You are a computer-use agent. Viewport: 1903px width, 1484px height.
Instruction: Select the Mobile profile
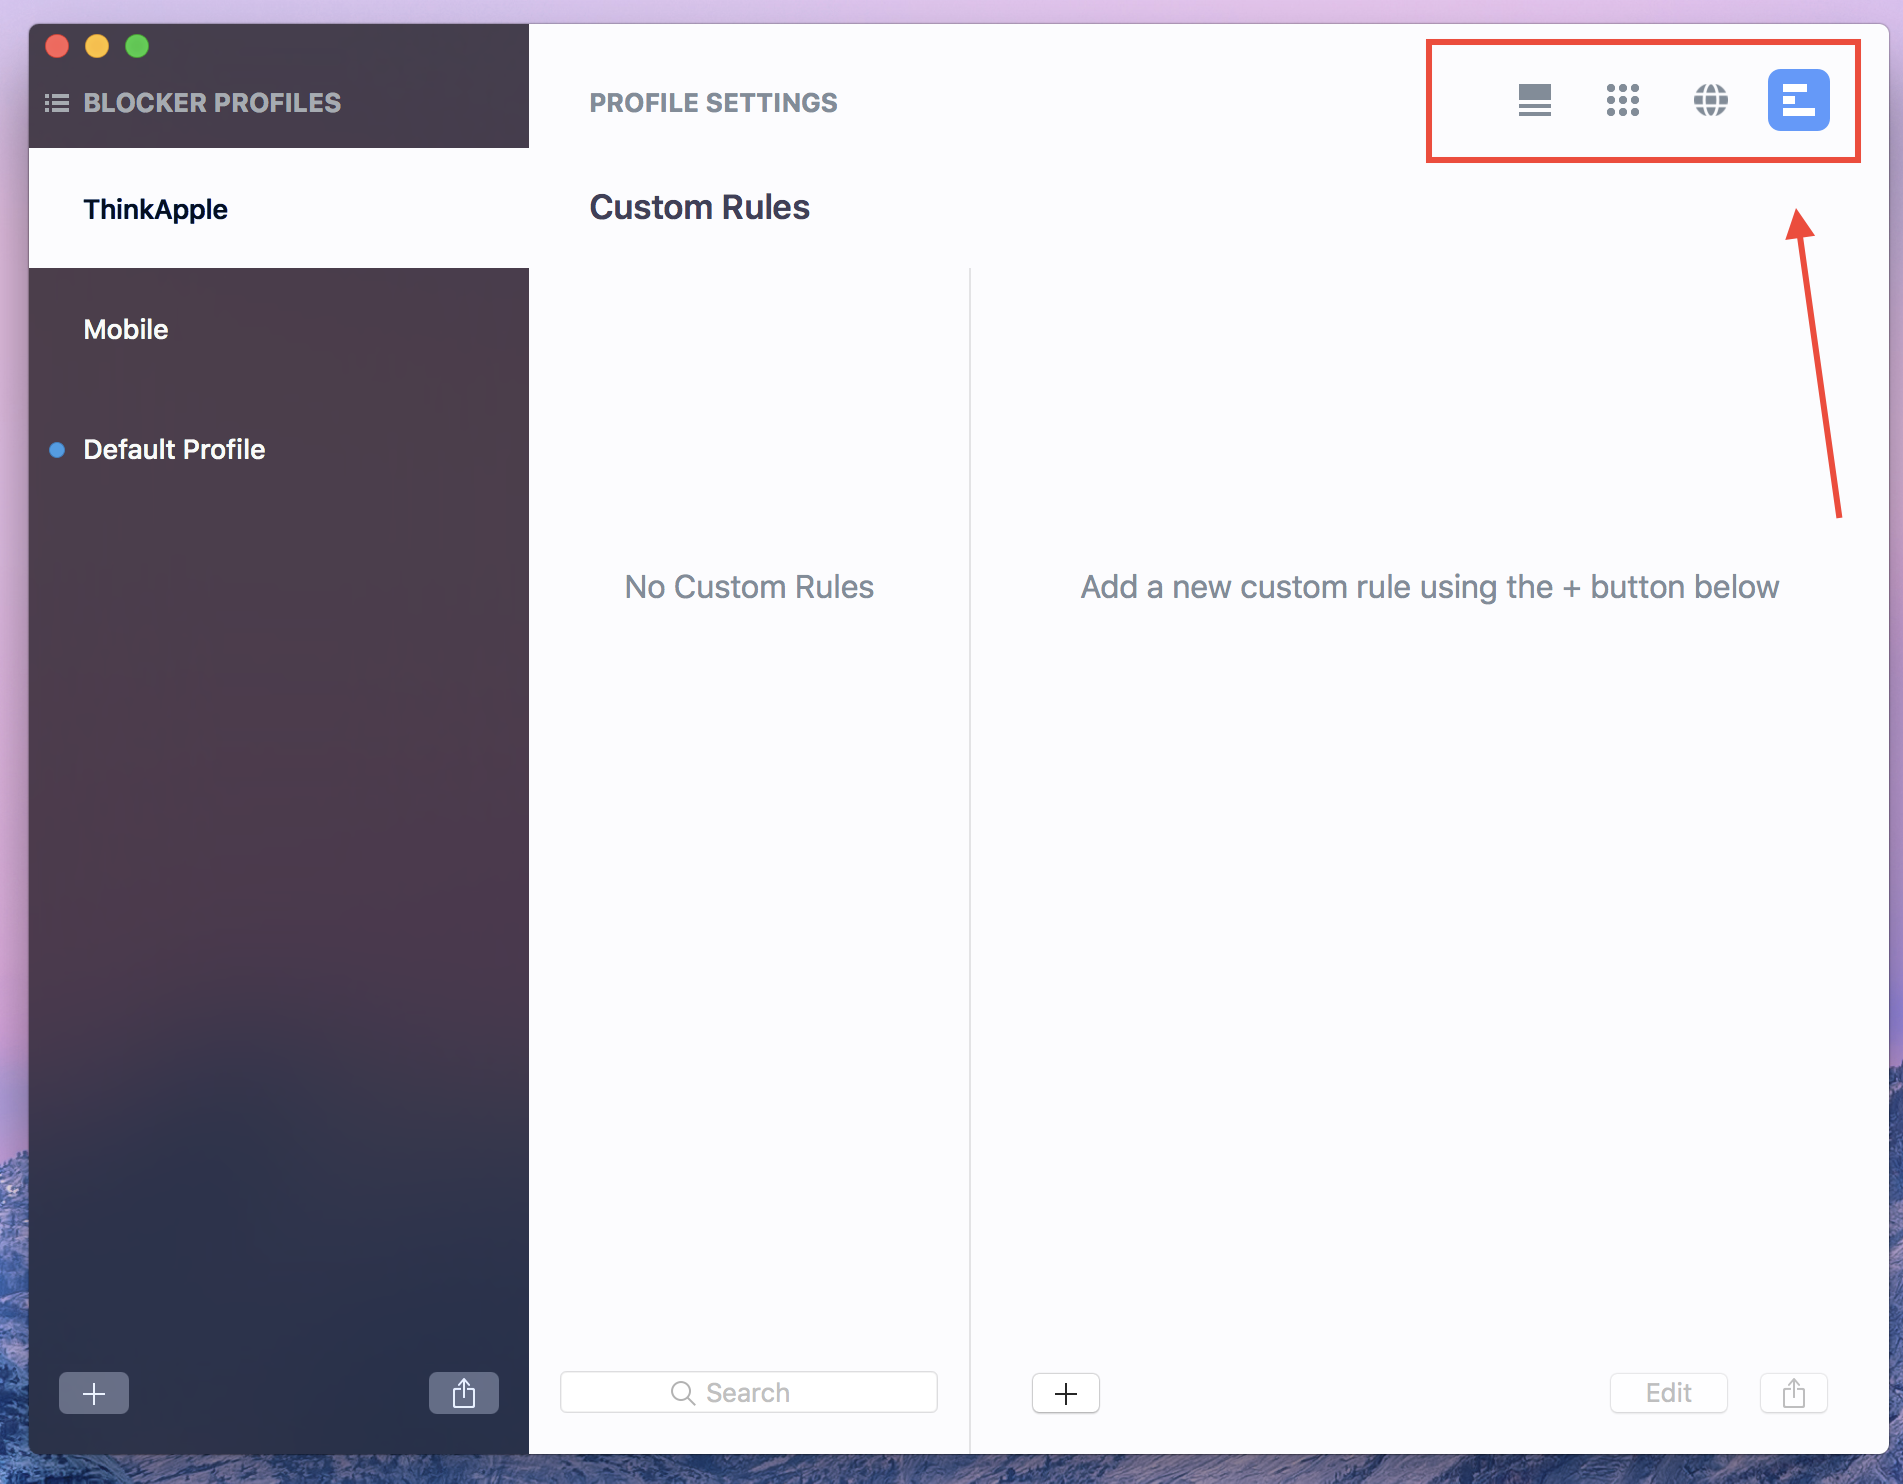279,329
